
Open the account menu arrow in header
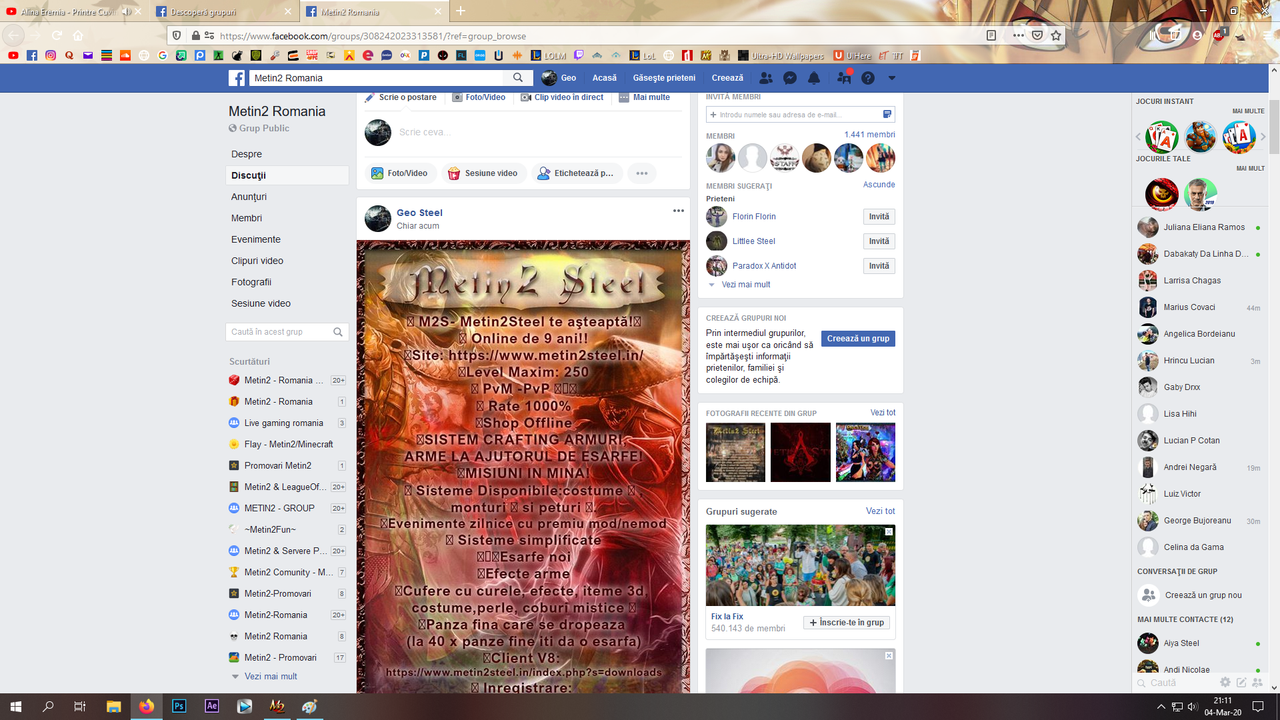(892, 78)
